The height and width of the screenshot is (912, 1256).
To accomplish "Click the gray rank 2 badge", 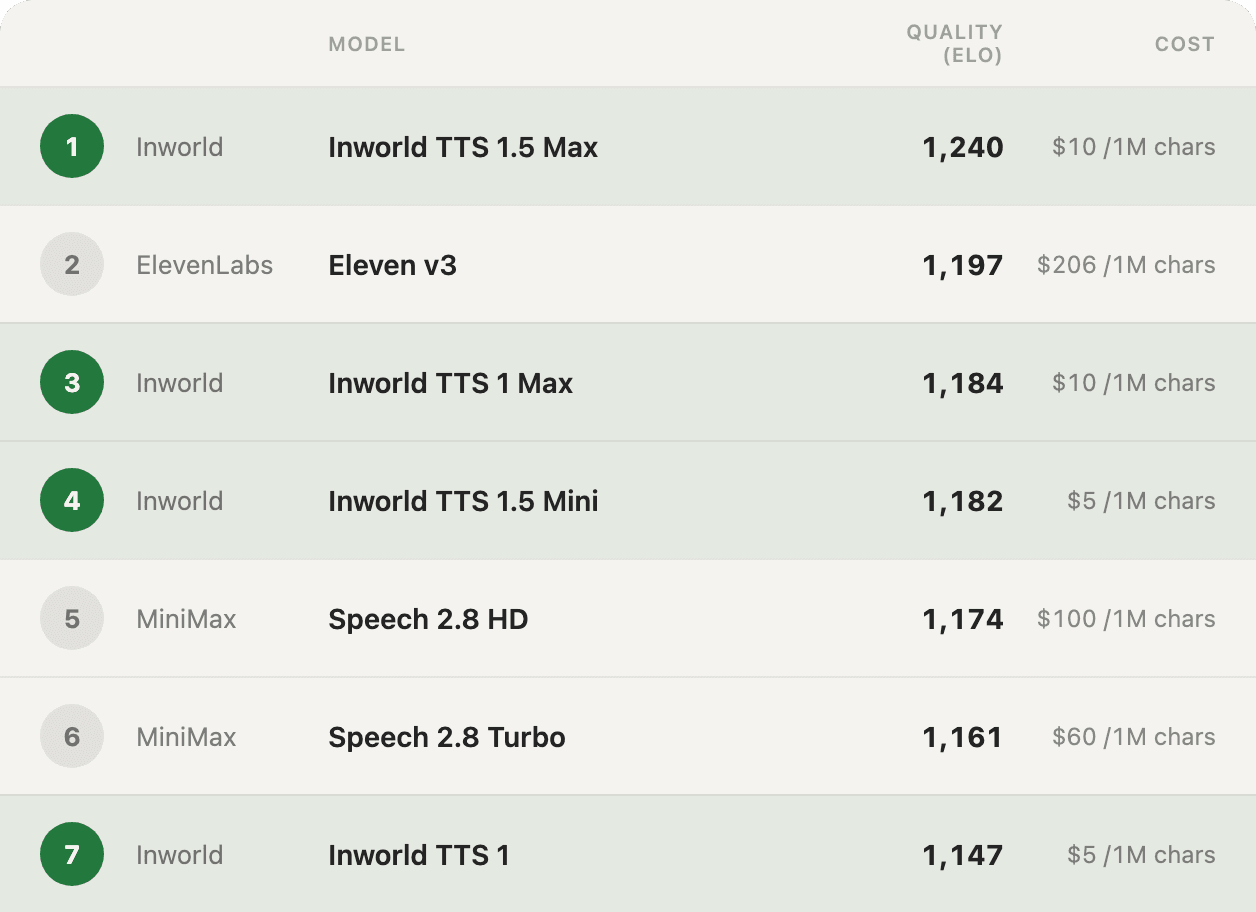I will [x=72, y=265].
